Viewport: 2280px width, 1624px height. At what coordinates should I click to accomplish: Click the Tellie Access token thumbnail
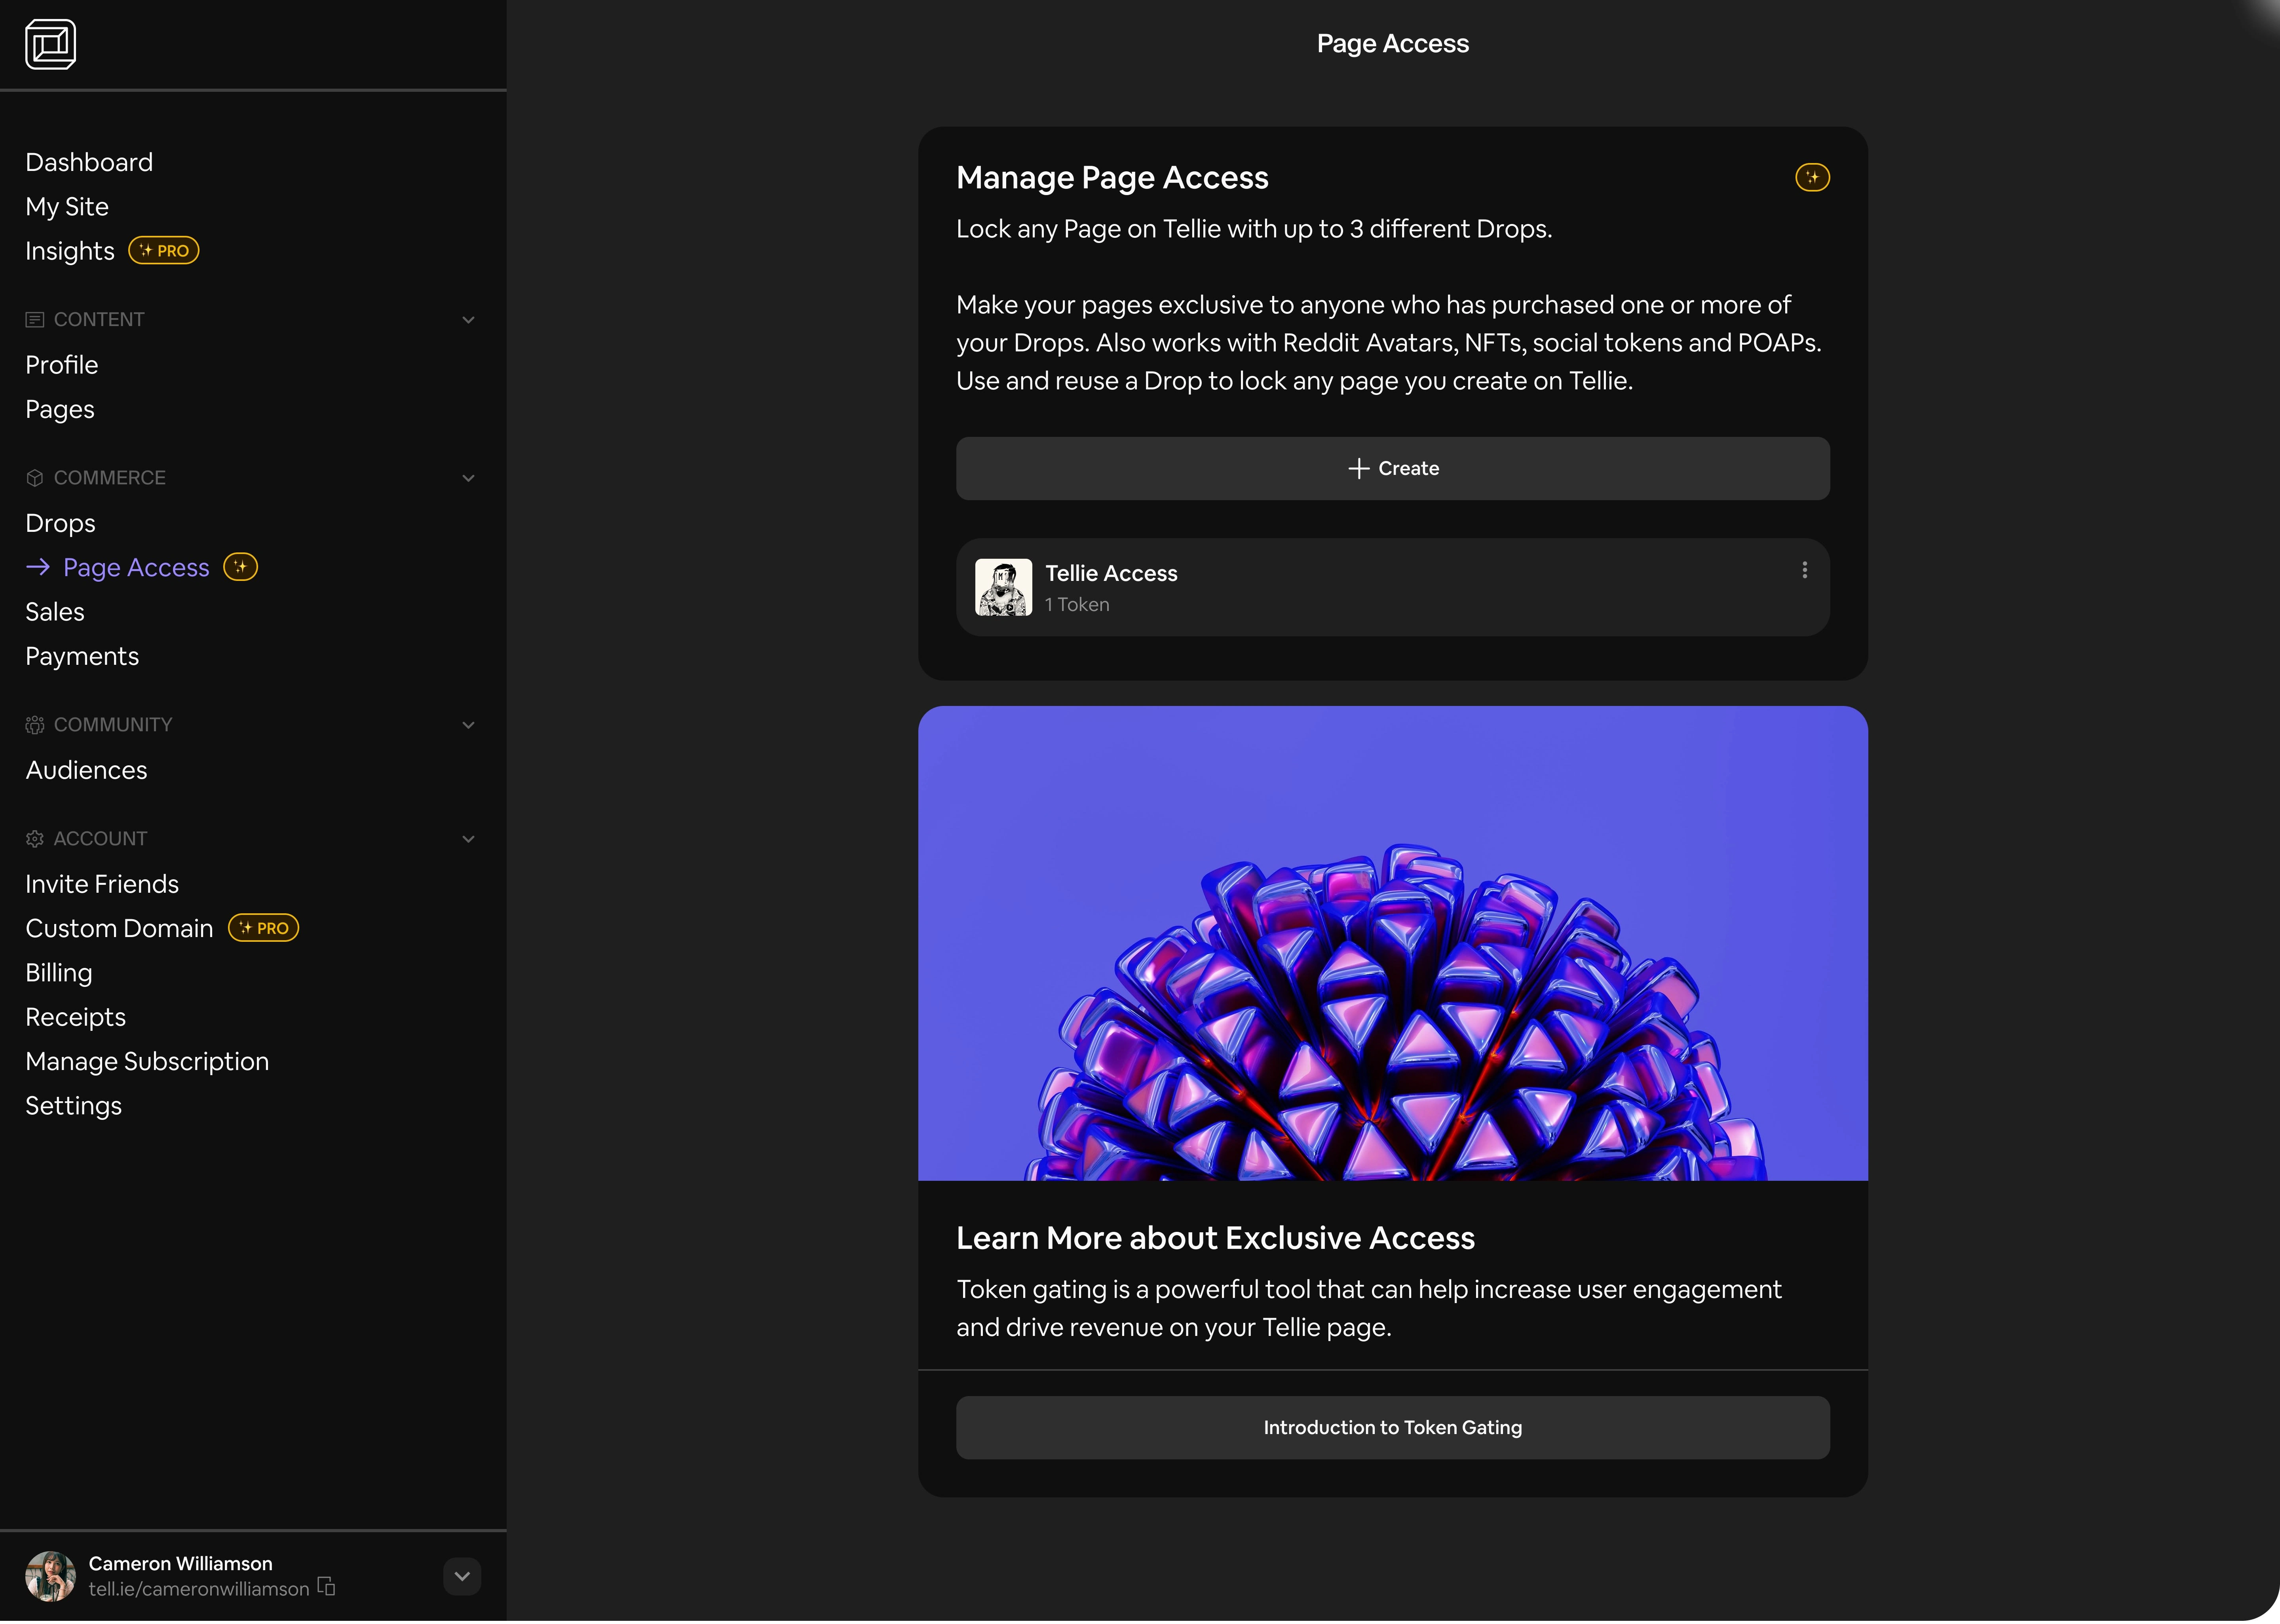coord(1003,587)
